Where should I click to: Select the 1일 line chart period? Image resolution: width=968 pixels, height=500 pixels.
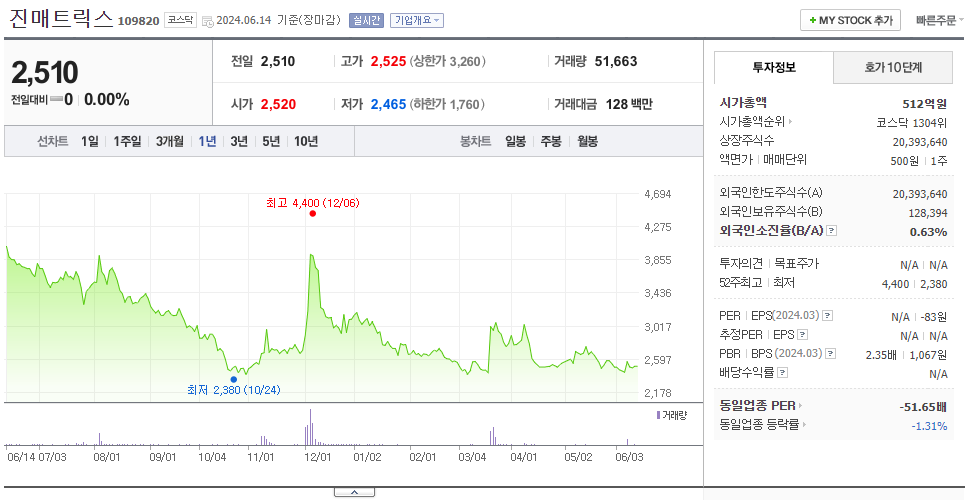click(x=90, y=141)
